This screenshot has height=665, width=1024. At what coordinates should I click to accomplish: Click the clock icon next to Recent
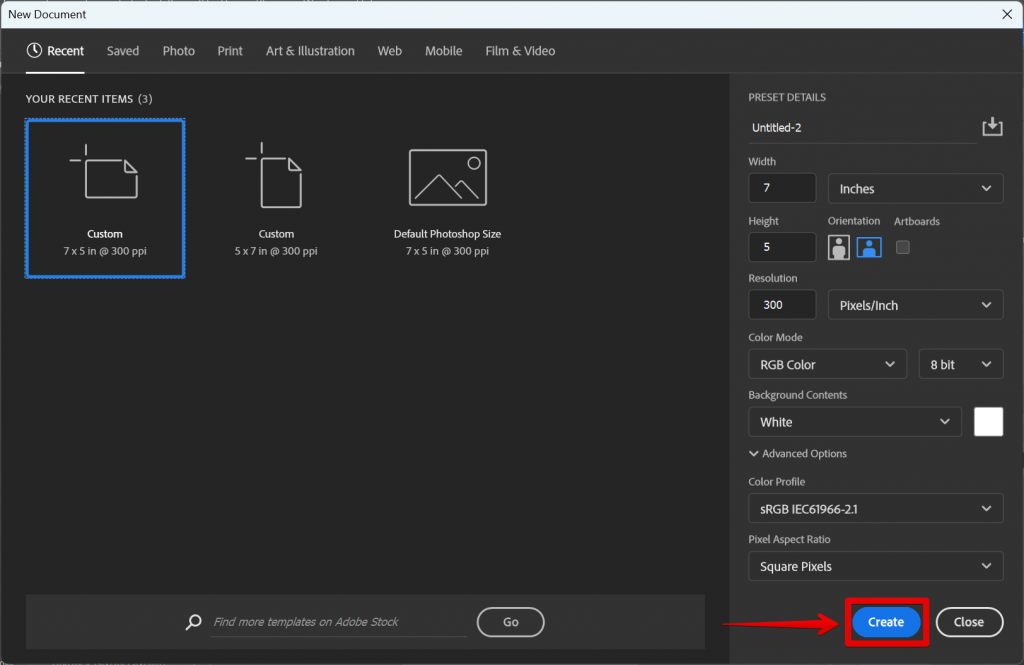coord(33,50)
